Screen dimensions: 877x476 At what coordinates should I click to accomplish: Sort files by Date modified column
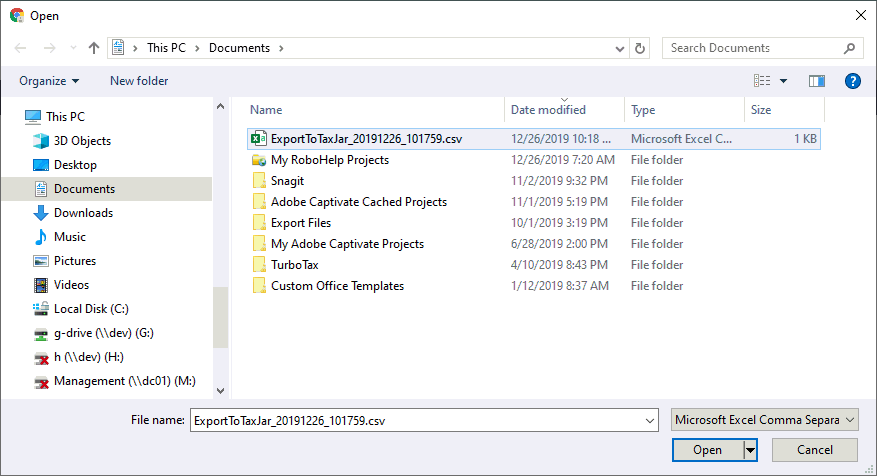[x=548, y=110]
